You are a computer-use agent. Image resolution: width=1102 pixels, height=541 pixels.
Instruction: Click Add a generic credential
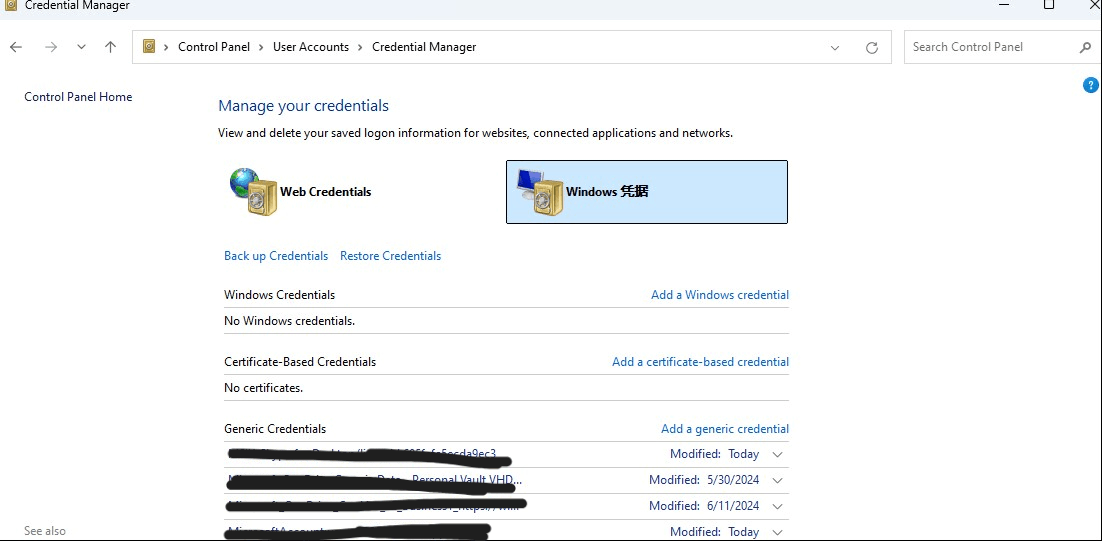tap(725, 429)
